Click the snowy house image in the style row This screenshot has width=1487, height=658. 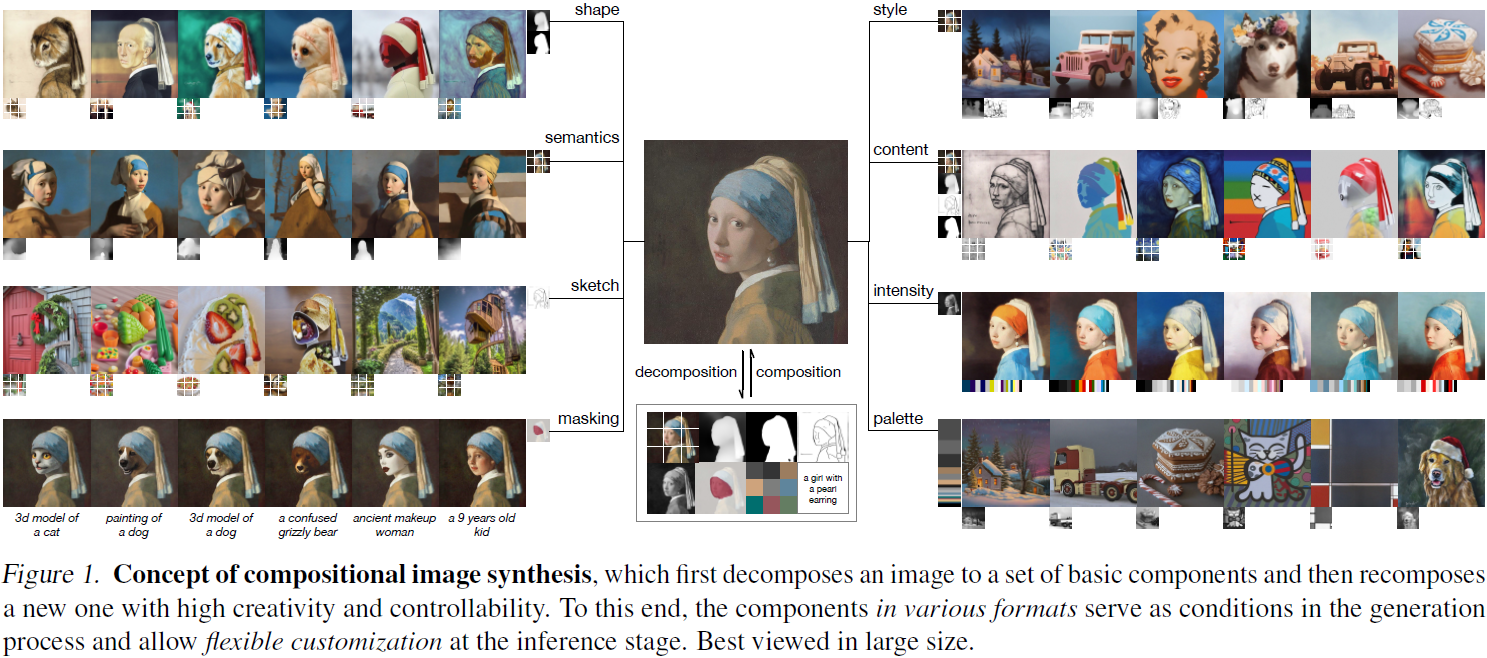[x=1006, y=54]
